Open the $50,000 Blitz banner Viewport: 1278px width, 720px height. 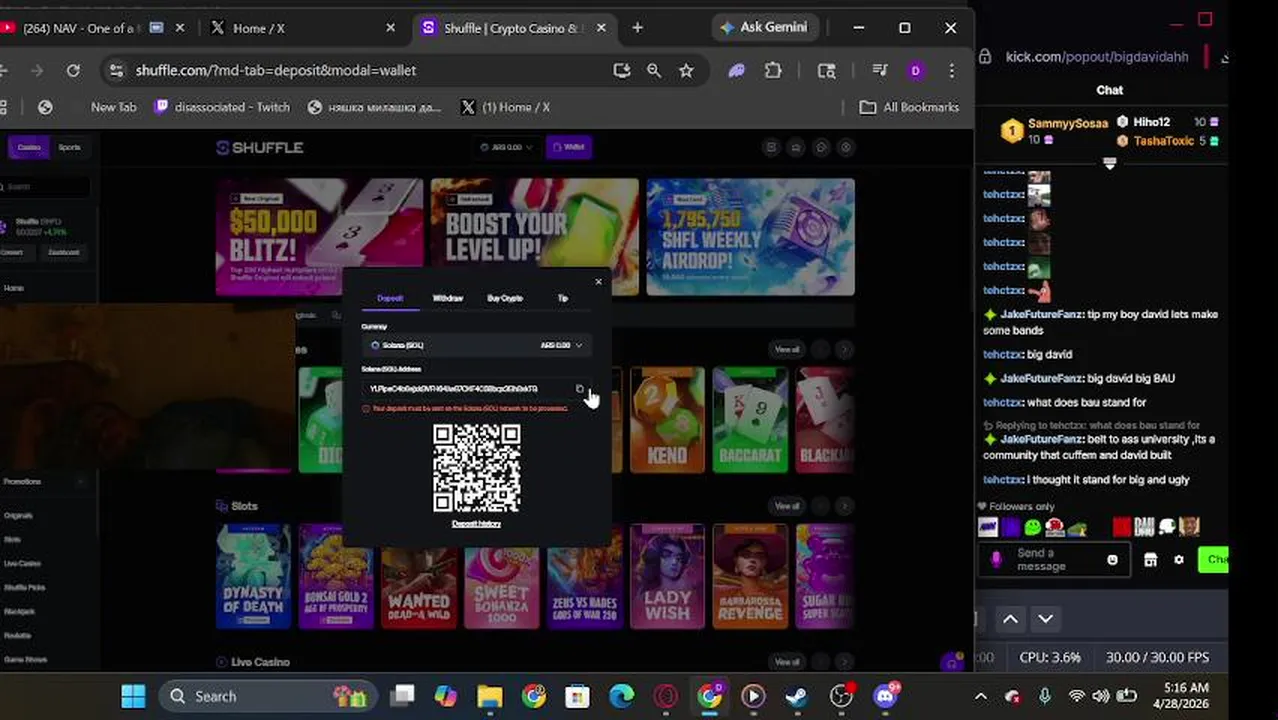click(x=320, y=237)
